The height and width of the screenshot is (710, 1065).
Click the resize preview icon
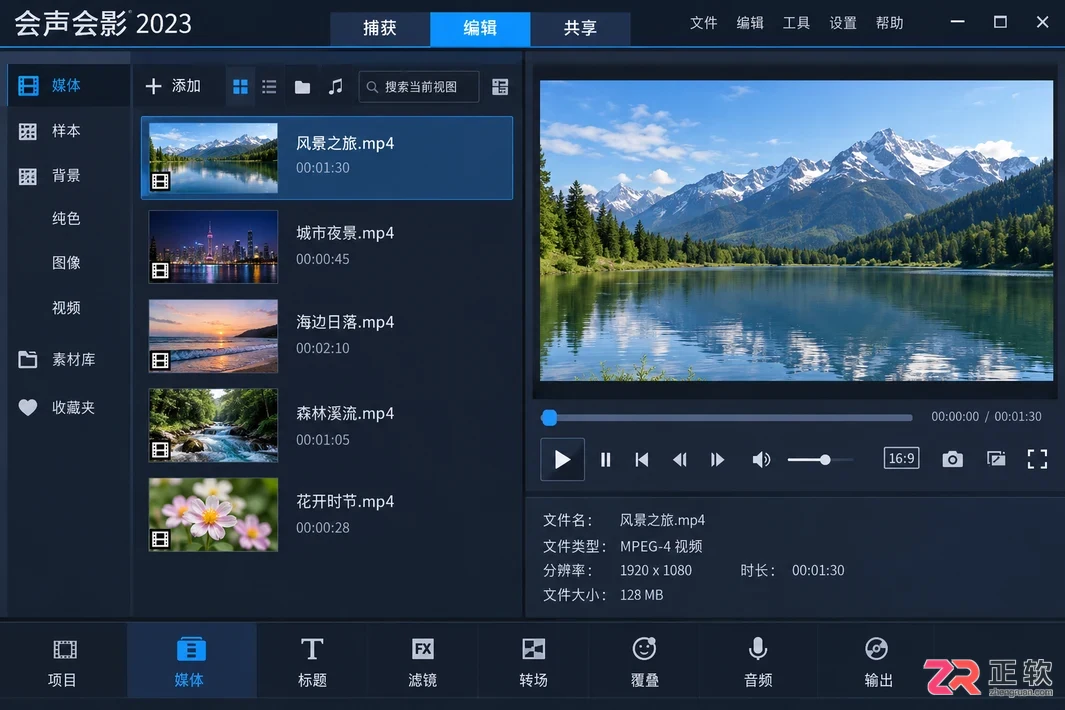coord(996,459)
